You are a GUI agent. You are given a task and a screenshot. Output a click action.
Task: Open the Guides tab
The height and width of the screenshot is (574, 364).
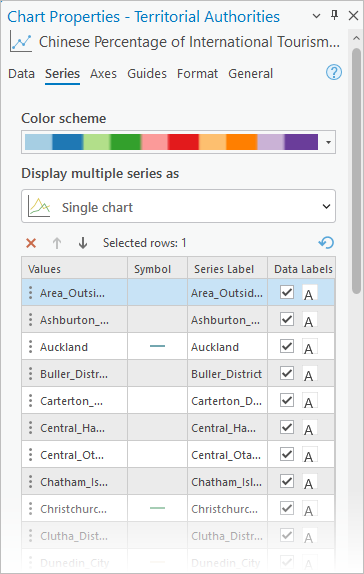coord(147,74)
